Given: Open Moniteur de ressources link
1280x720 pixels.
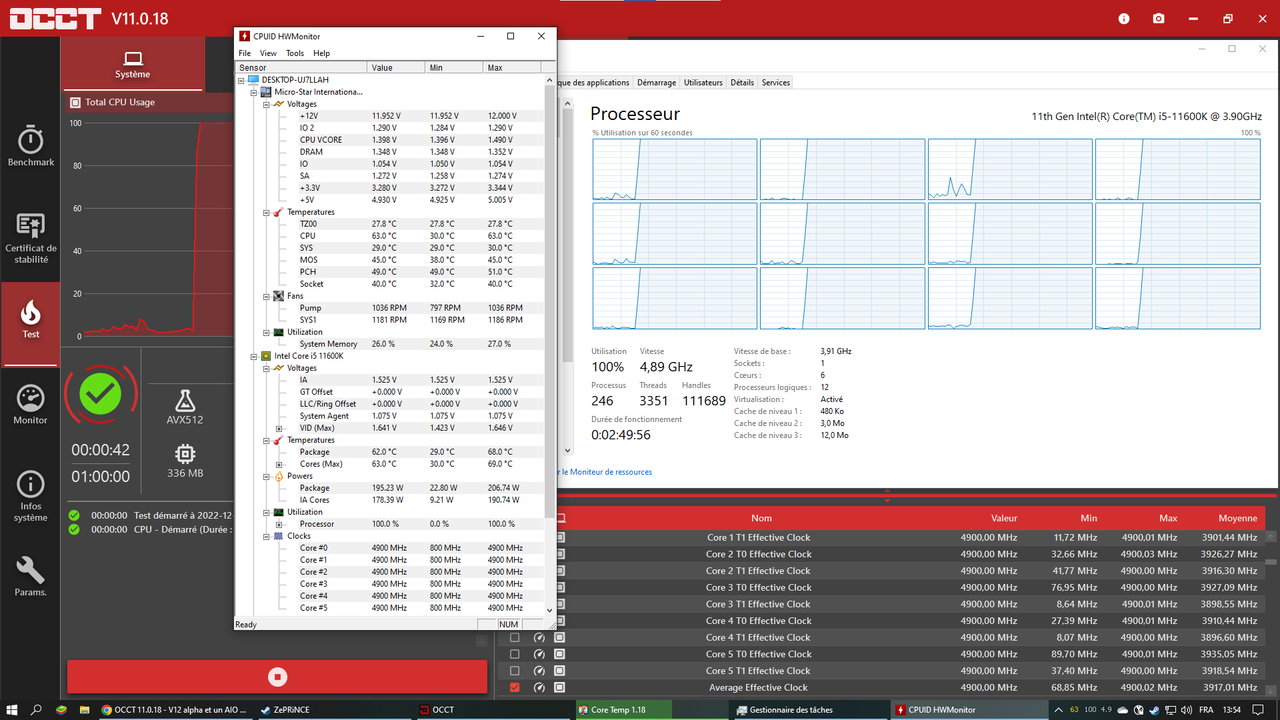Looking at the screenshot, I should [x=605, y=472].
